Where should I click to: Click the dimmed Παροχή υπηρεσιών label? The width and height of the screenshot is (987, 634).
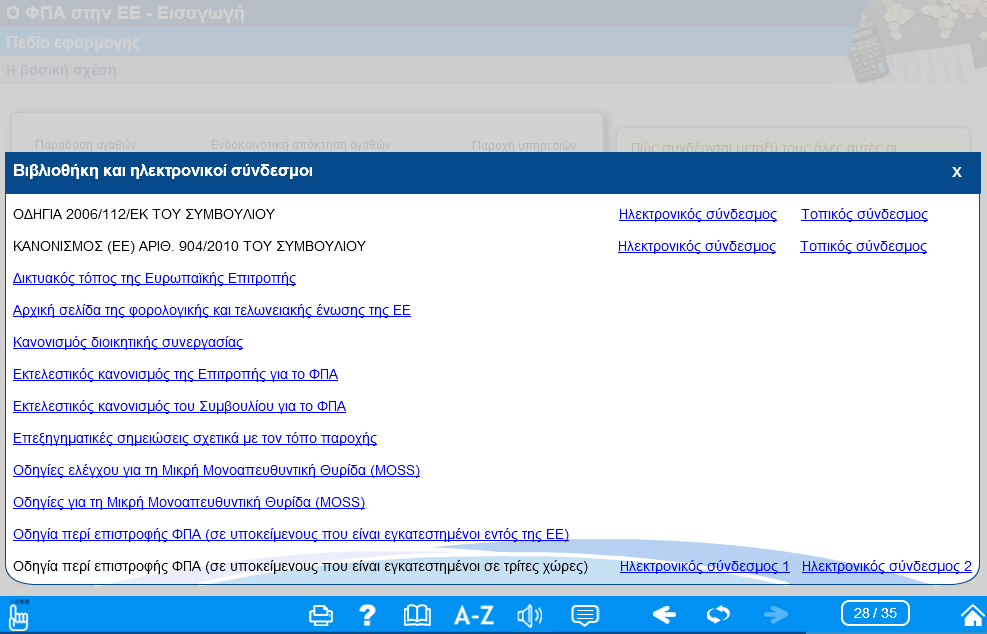[x=524, y=145]
